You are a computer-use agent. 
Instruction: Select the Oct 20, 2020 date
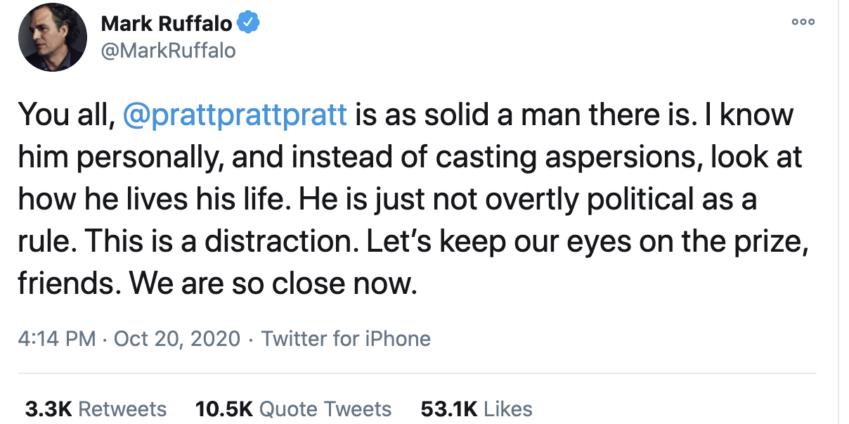click(x=175, y=338)
